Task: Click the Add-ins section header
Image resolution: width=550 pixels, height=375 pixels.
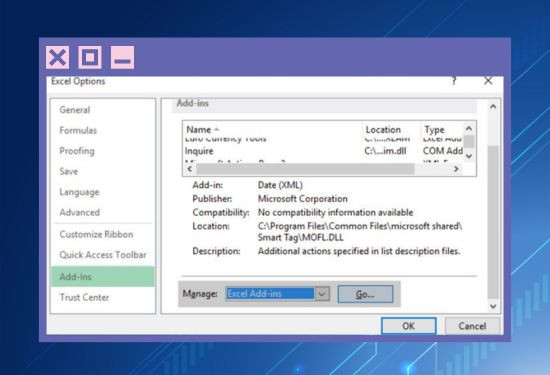Action: (193, 103)
